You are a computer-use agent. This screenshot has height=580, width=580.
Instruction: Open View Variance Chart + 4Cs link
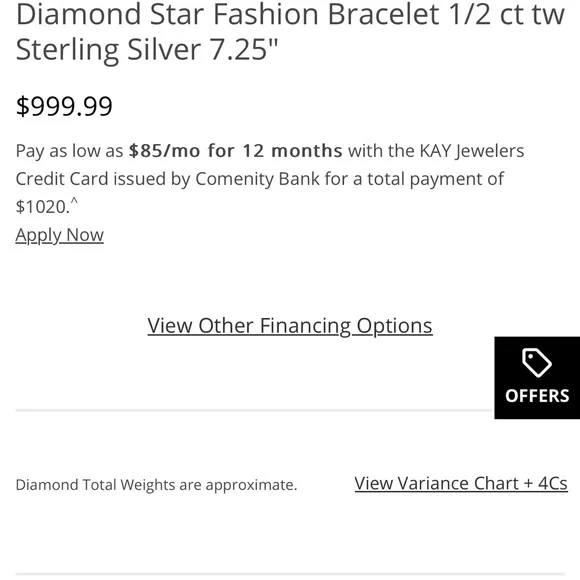[461, 483]
